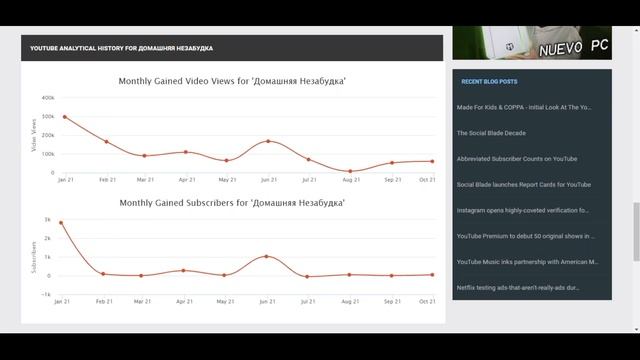The height and width of the screenshot is (360, 640).
Task: Click Sep 21 data point on subscribers chart
Action: click(391, 276)
